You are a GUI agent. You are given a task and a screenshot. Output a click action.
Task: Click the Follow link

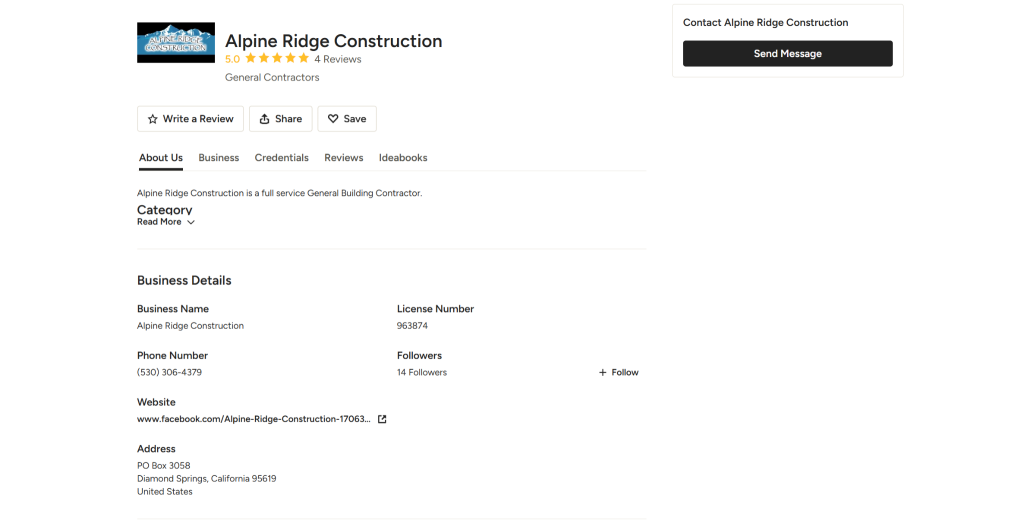[x=625, y=373]
